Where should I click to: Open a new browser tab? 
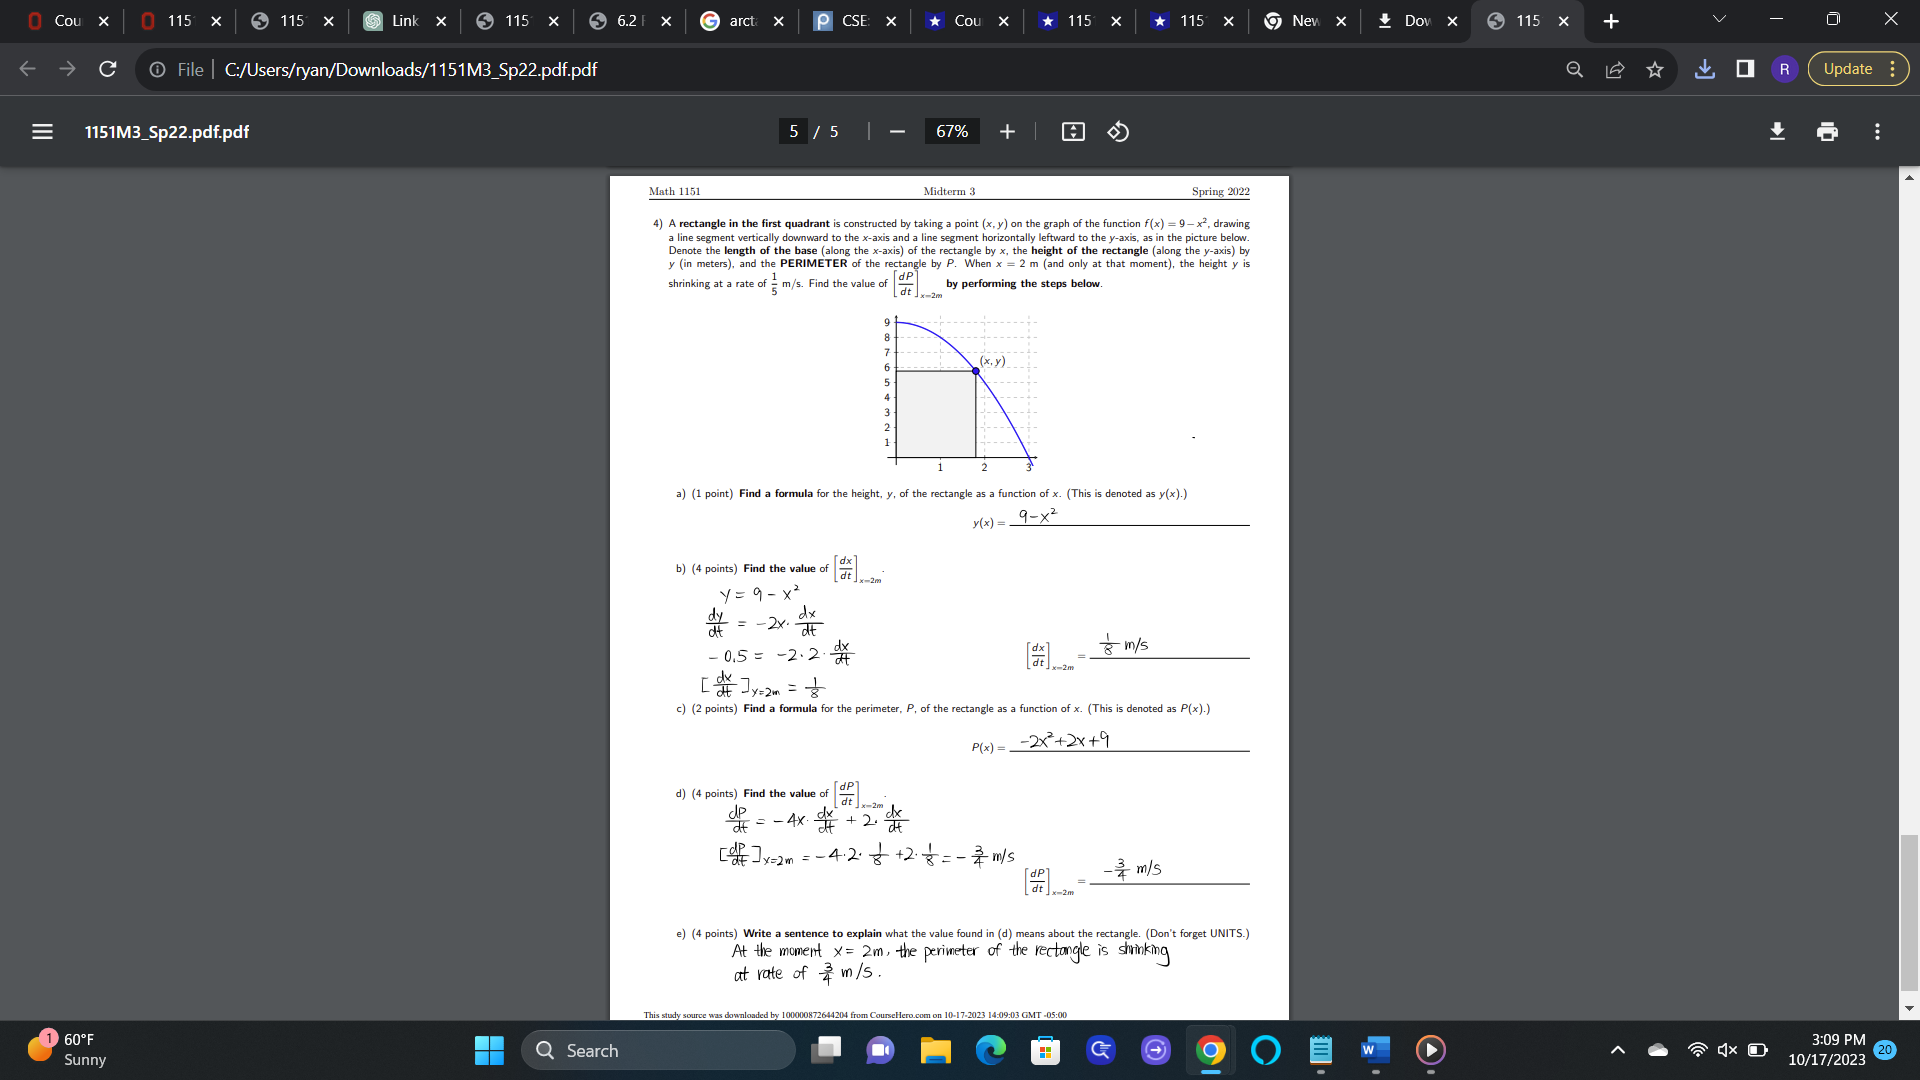tap(1611, 20)
